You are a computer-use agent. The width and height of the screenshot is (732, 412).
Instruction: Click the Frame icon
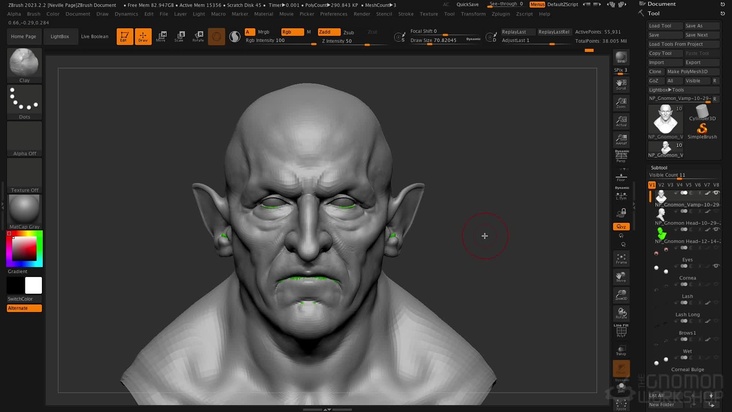click(x=621, y=258)
